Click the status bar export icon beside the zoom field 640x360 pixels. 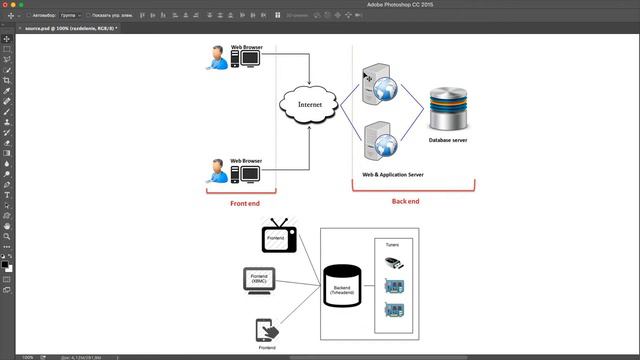coord(43,357)
